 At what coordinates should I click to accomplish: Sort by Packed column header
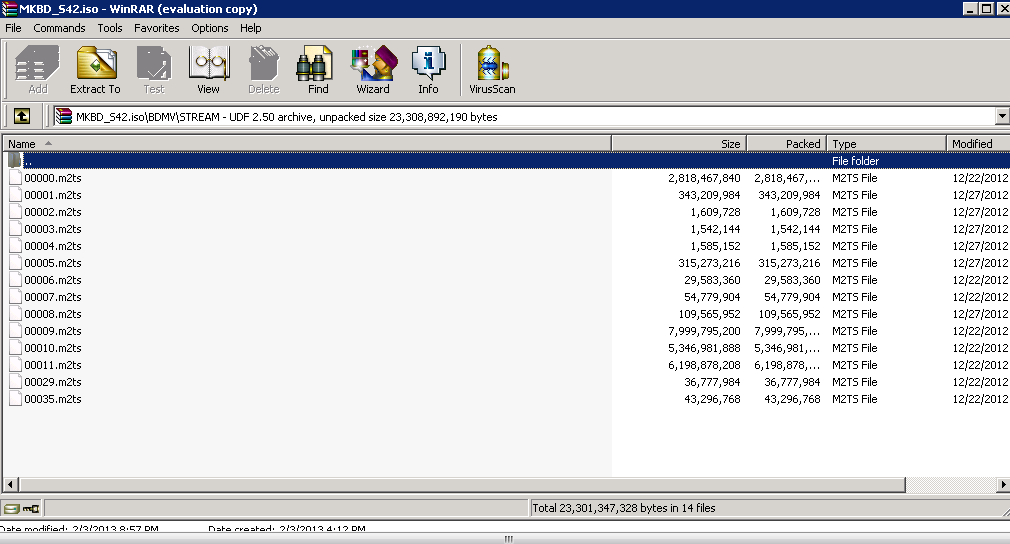pyautogui.click(x=786, y=144)
